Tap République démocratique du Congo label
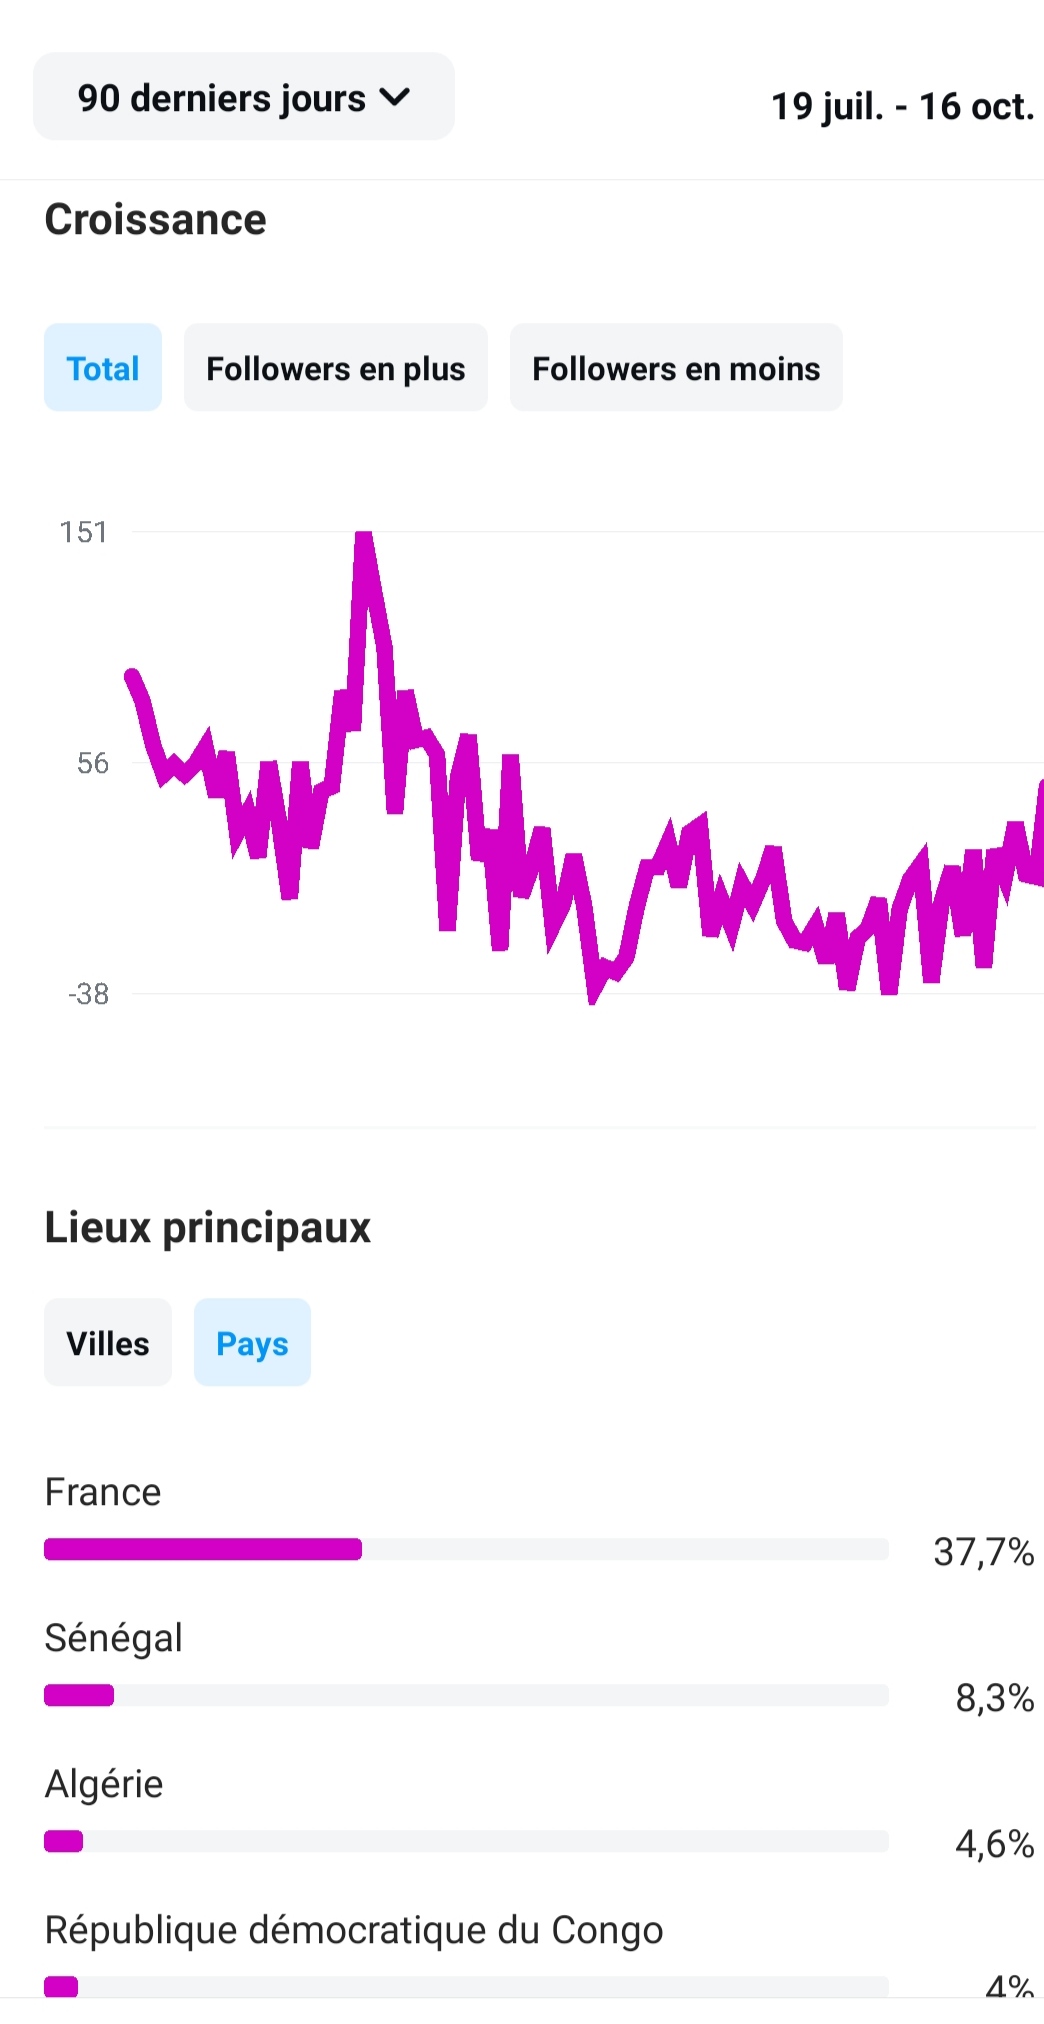The width and height of the screenshot is (1044, 2024). coord(354,1930)
